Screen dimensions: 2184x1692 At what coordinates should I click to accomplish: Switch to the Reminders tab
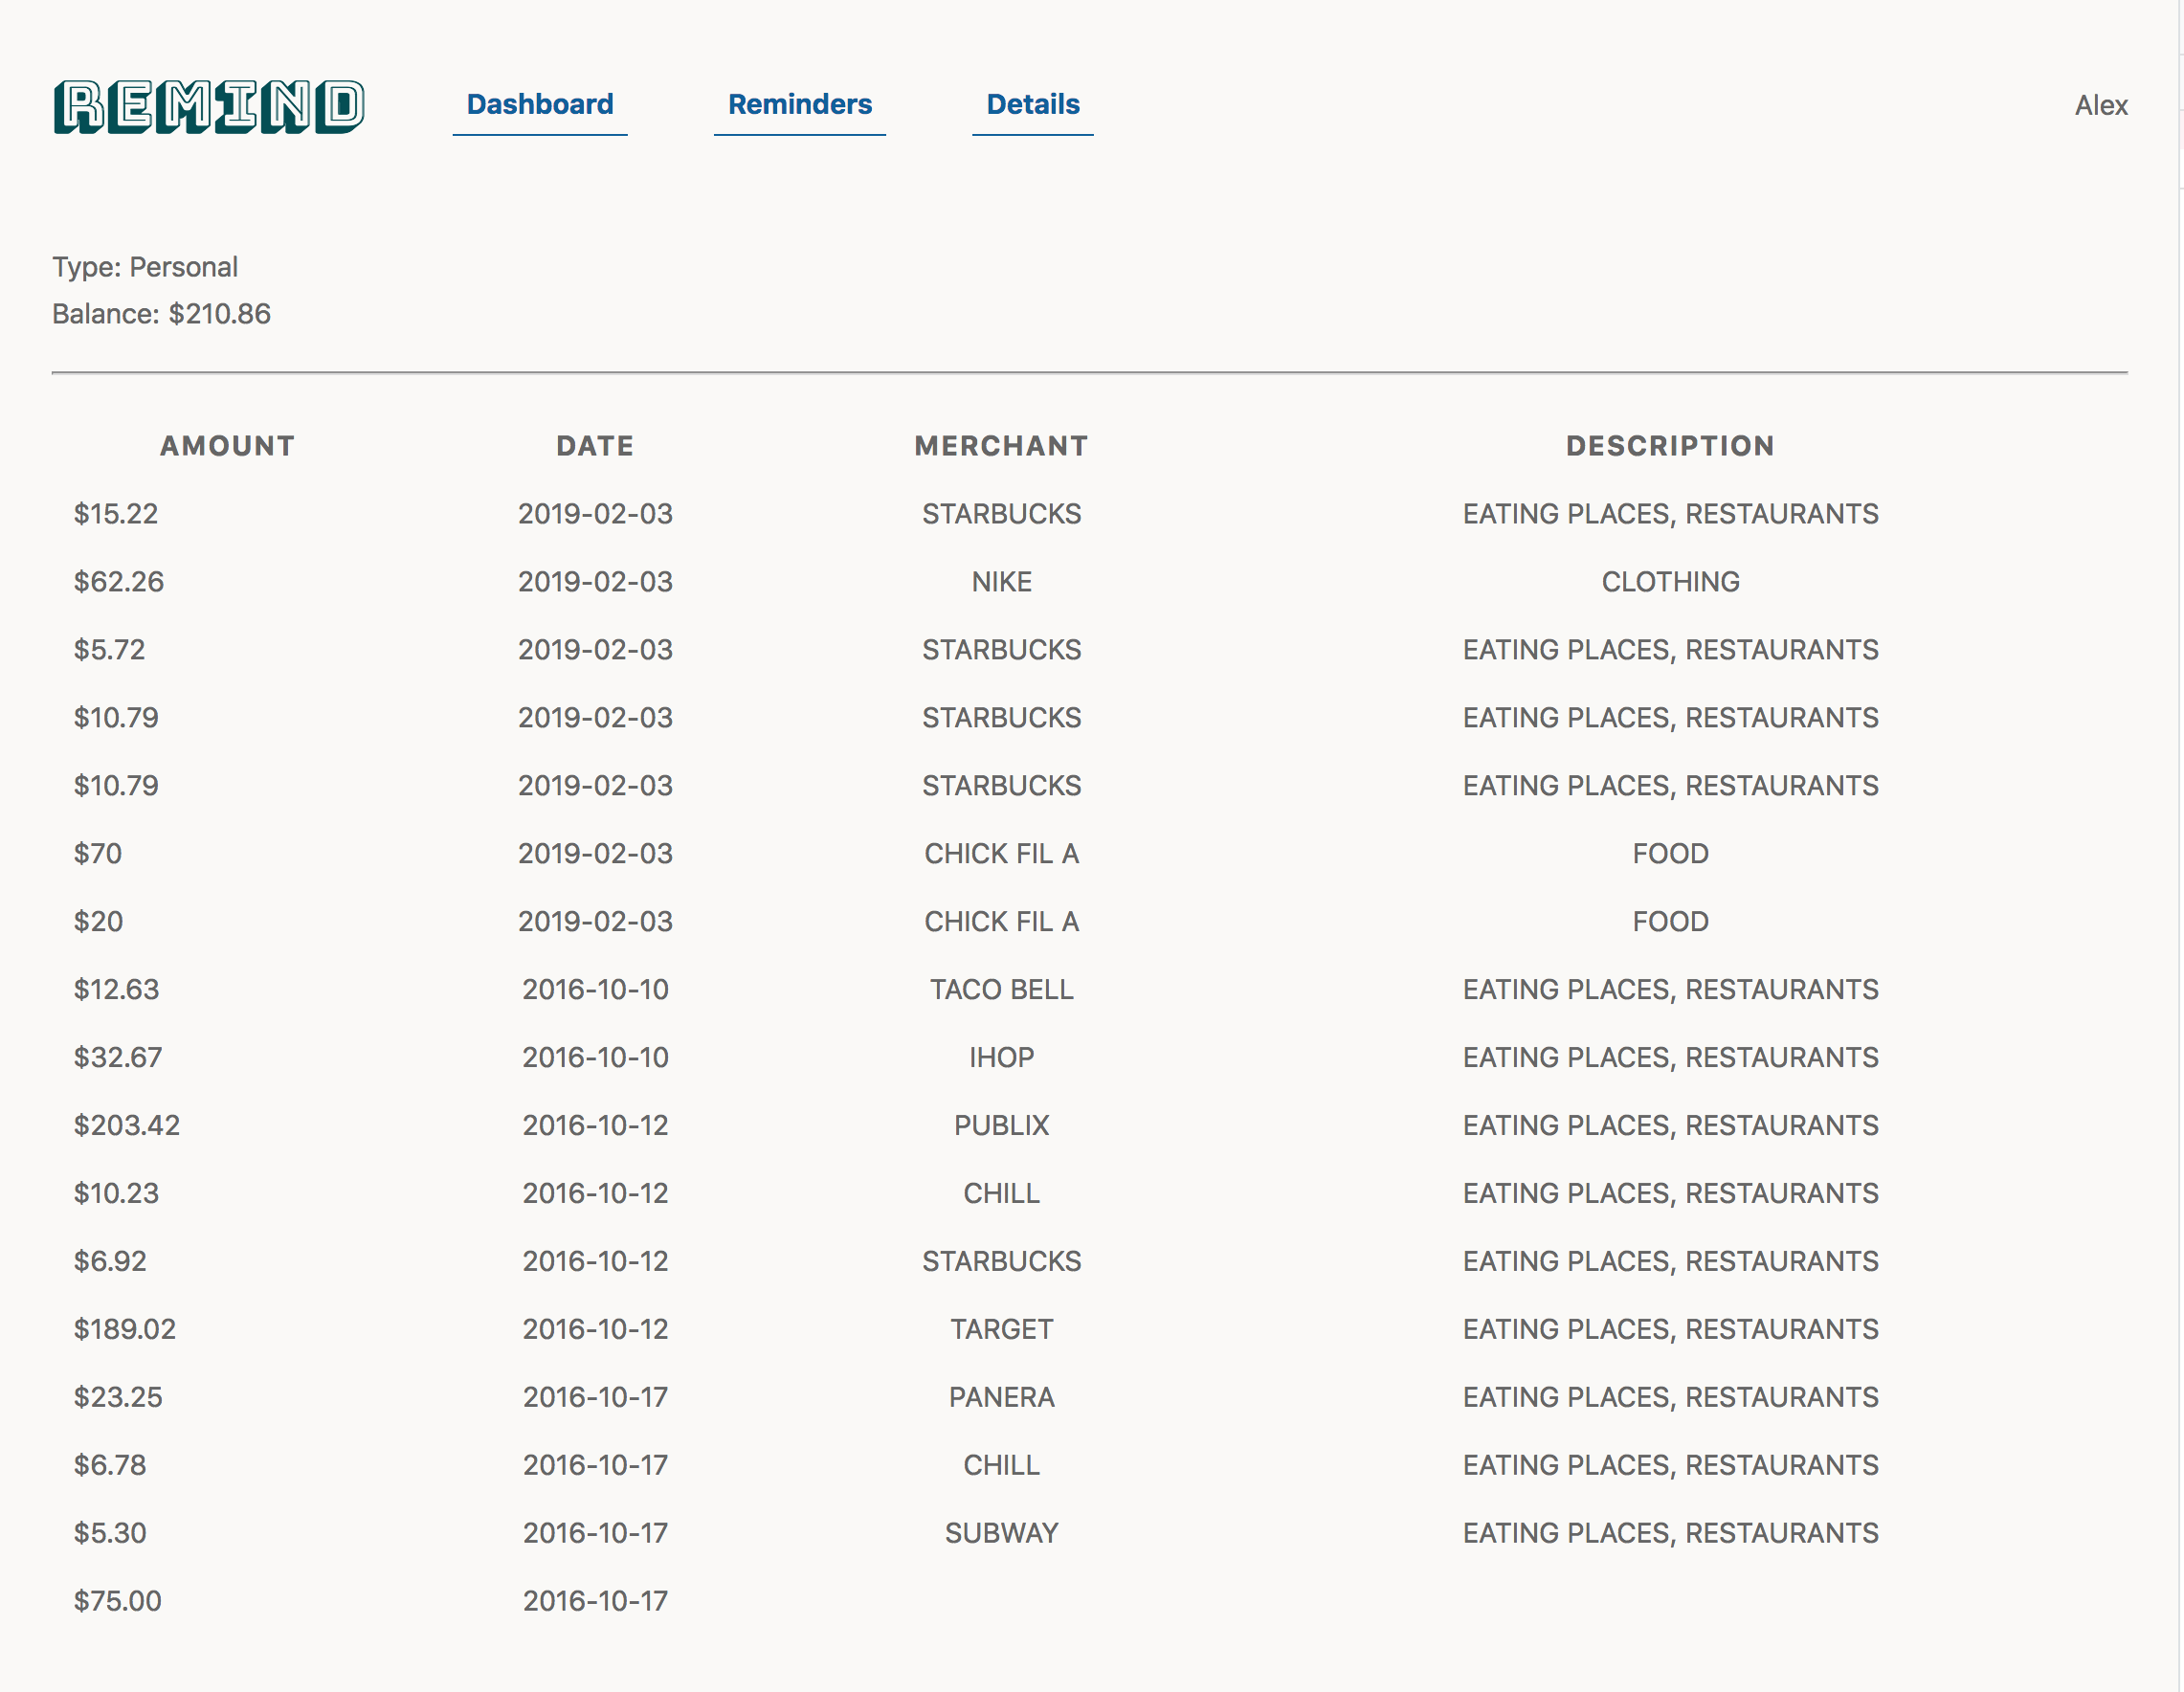click(799, 104)
